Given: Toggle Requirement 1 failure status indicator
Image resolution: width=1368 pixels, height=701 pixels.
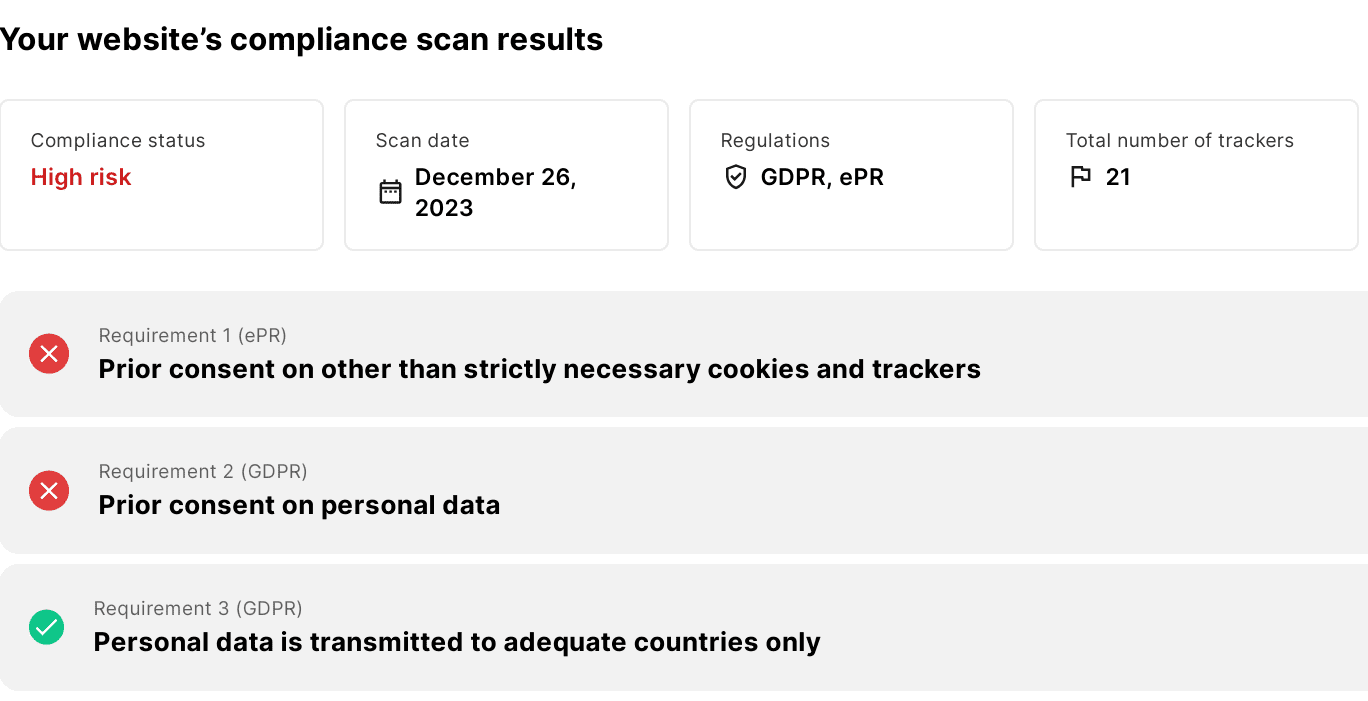Looking at the screenshot, I should 48,354.
